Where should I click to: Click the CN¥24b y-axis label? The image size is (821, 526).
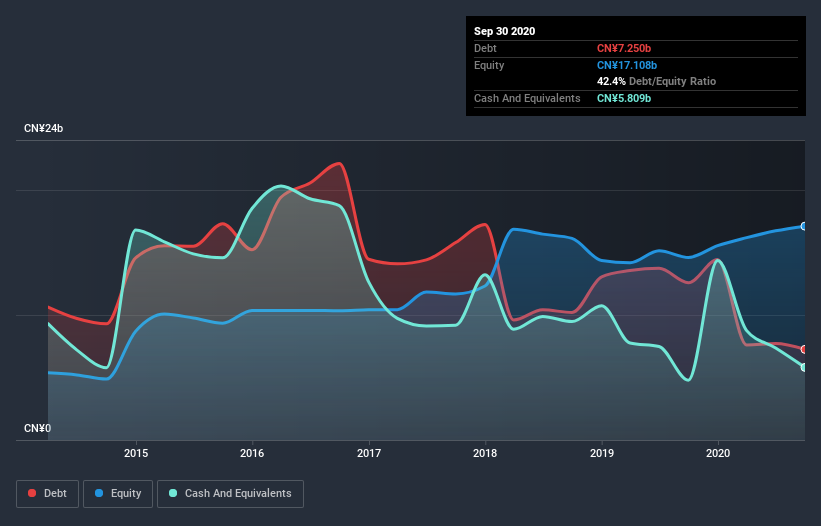(43, 128)
